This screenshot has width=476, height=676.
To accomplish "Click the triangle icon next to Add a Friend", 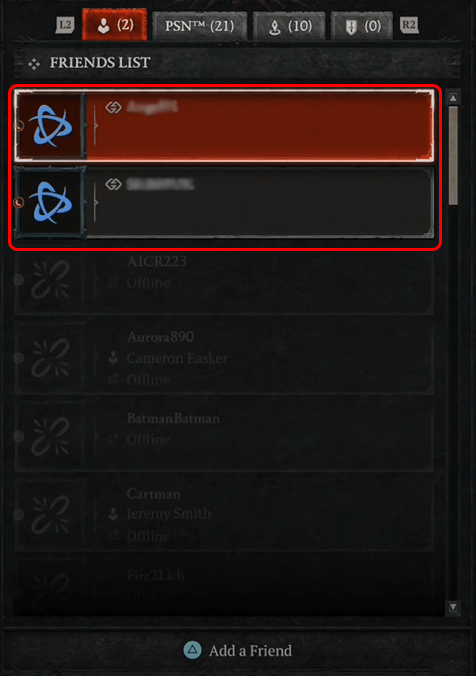I will [192, 650].
